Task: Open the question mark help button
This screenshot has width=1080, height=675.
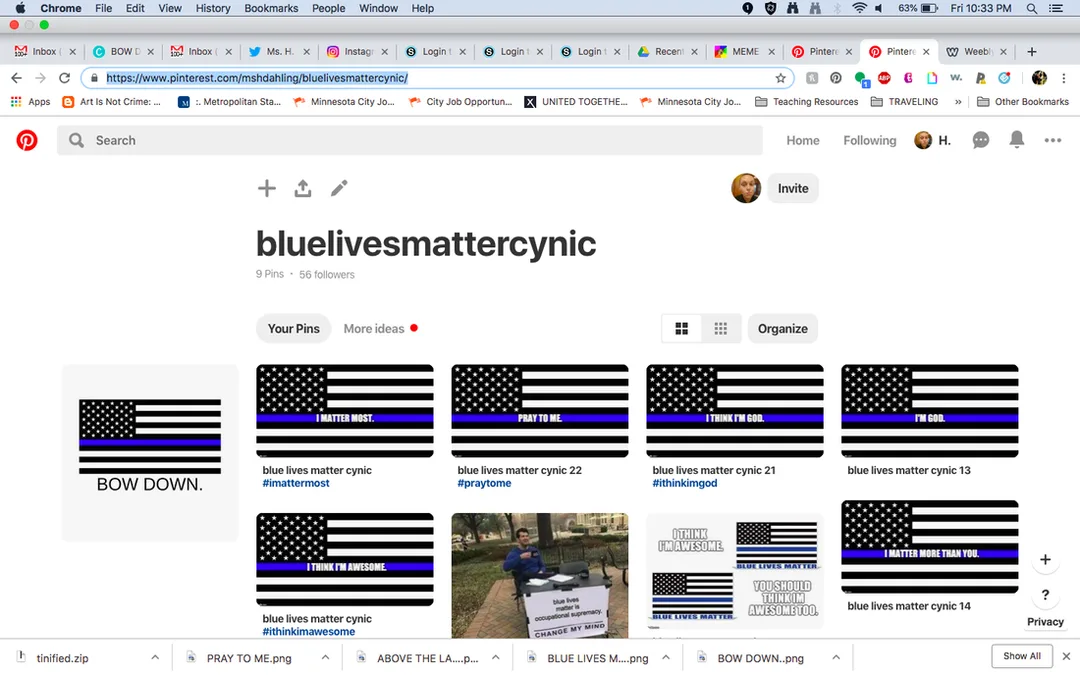Action: point(1045,594)
